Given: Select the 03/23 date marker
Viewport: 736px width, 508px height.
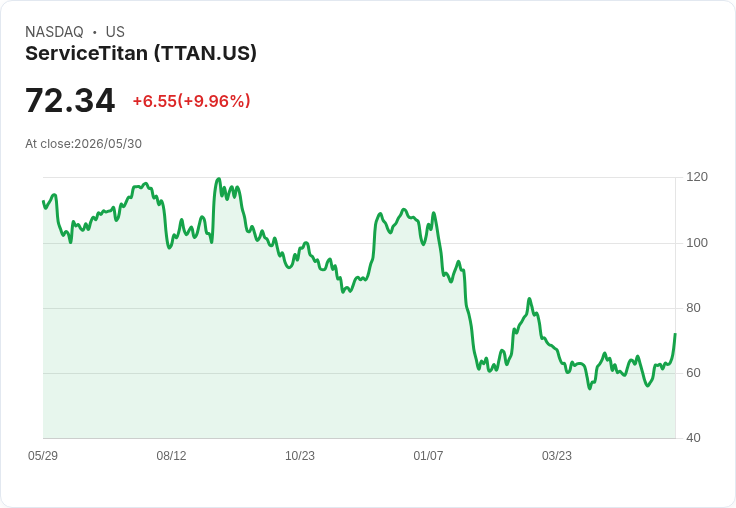Looking at the screenshot, I should click(557, 455).
